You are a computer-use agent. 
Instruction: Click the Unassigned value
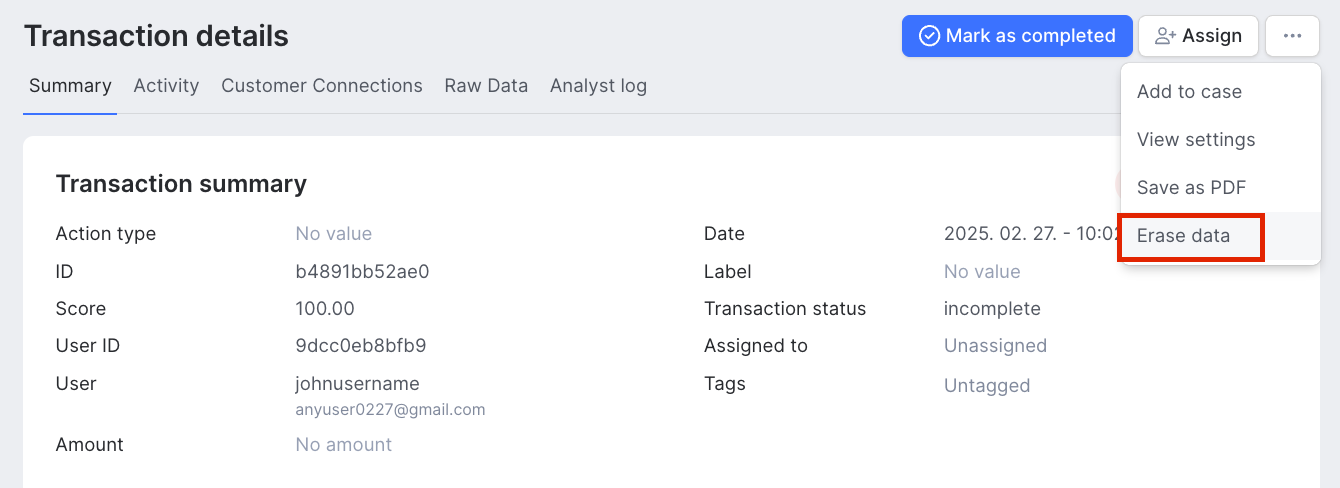pyautogui.click(x=995, y=346)
